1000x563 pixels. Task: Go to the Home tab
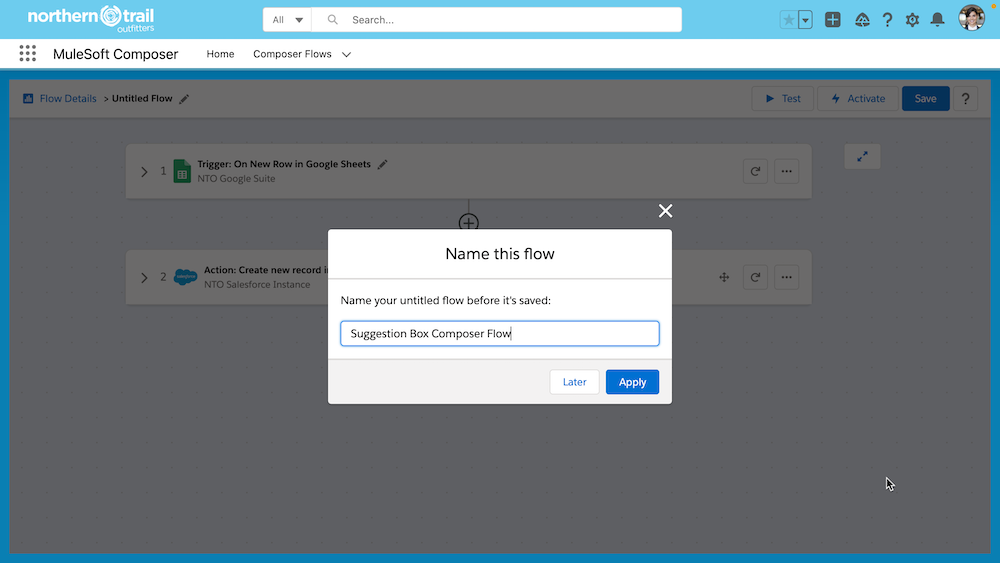[x=220, y=54]
